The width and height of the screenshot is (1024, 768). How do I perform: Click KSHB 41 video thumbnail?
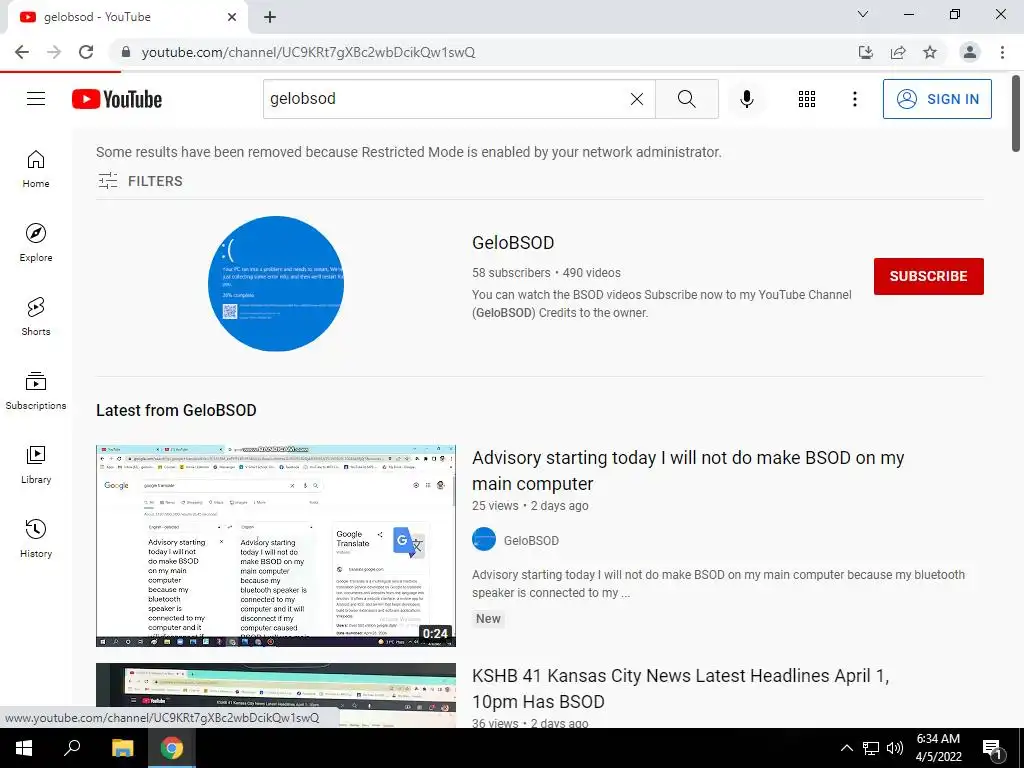coord(276,696)
